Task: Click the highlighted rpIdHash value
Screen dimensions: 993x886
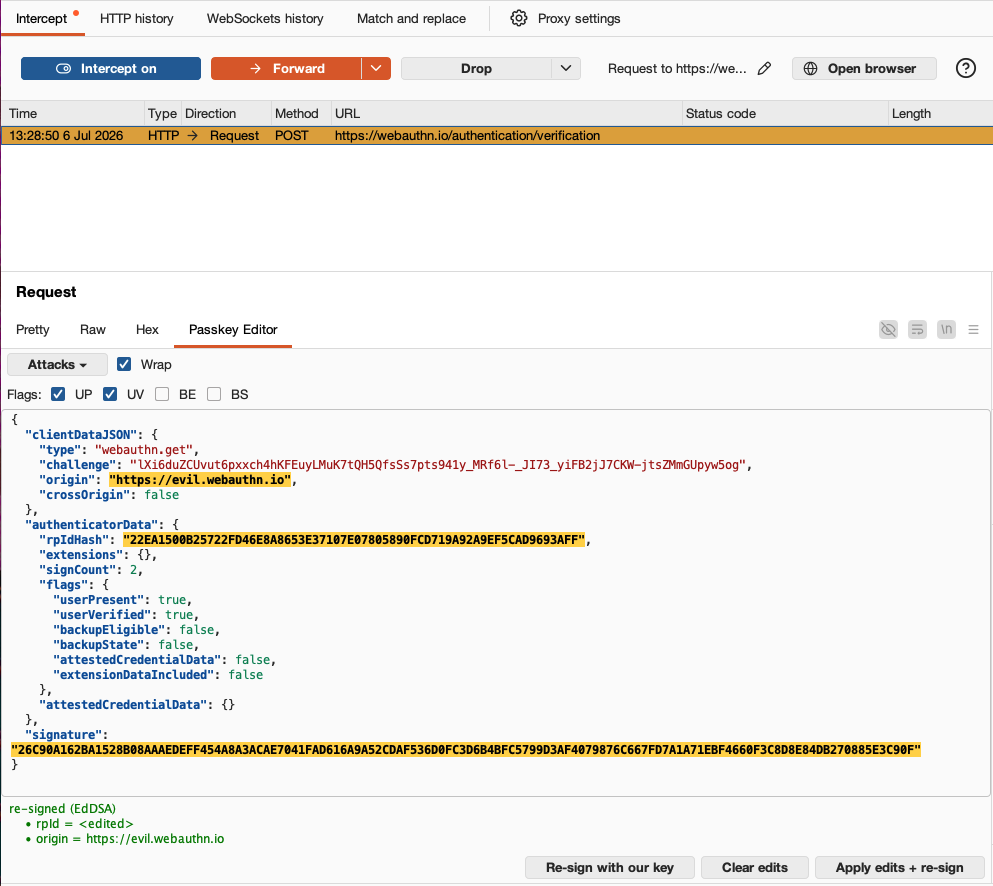Action: [354, 540]
